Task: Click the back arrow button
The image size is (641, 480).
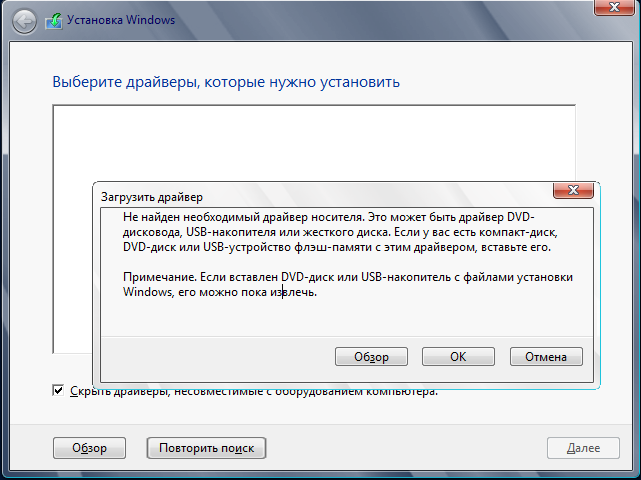Action: tap(23, 20)
